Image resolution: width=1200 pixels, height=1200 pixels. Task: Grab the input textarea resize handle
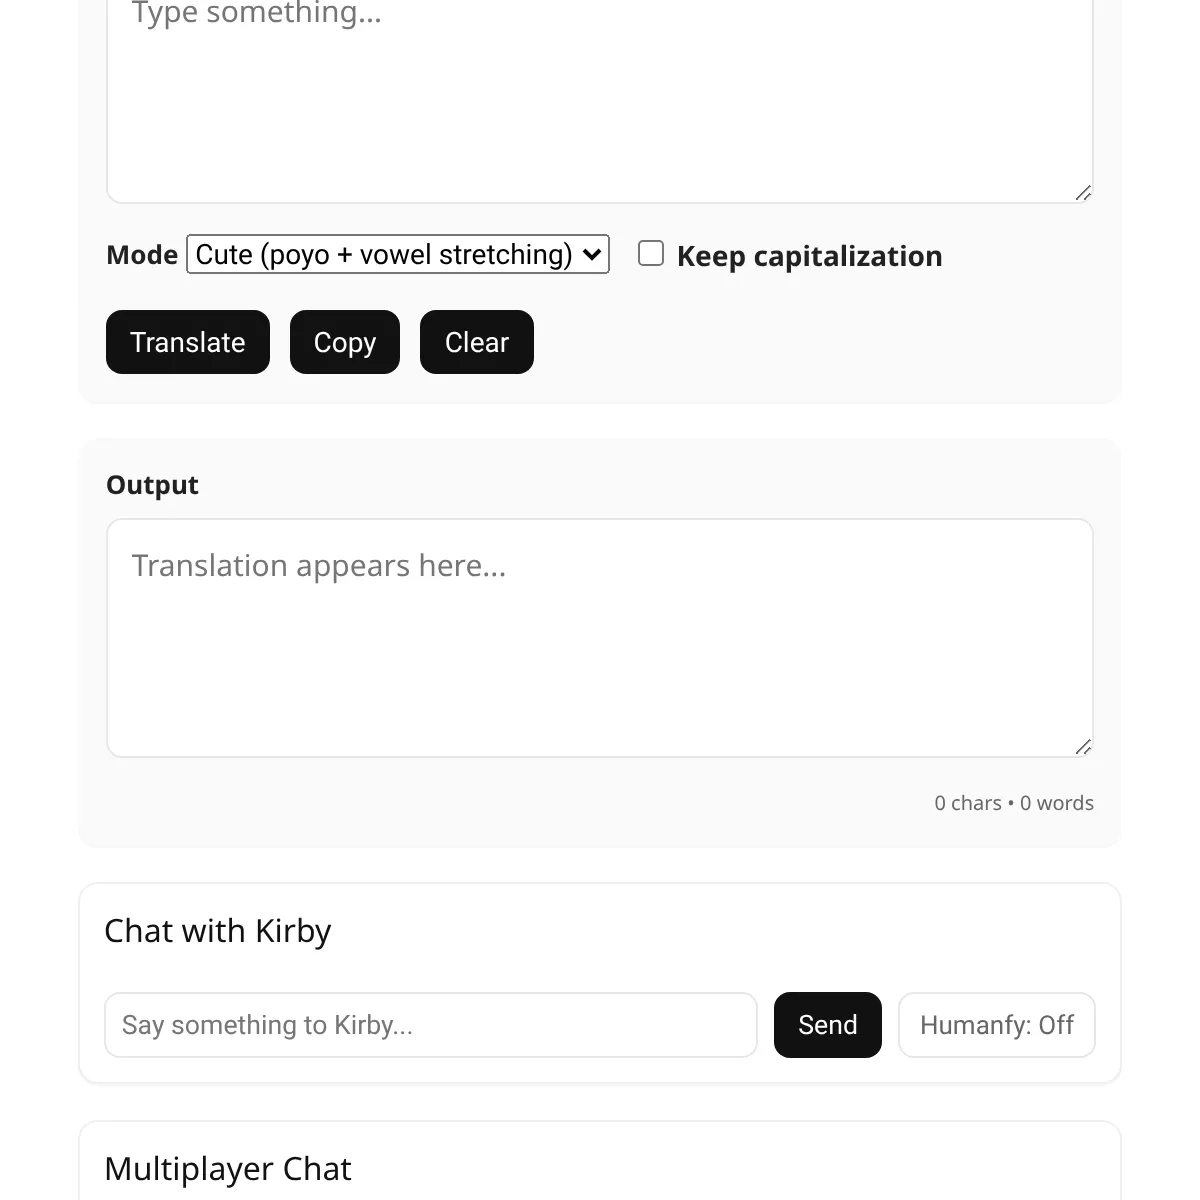click(x=1083, y=193)
